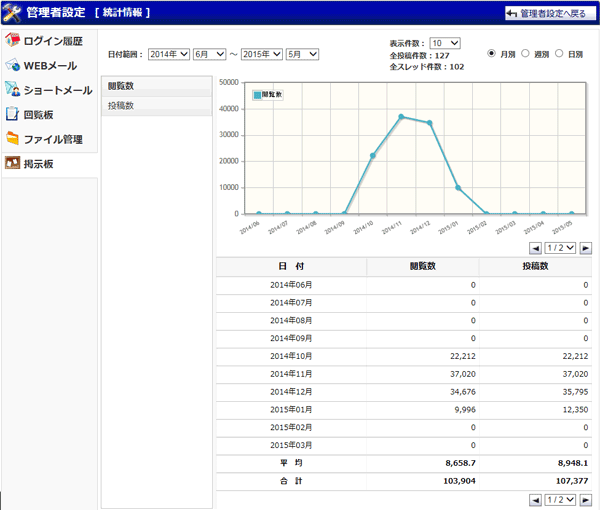Click the Login History sidebar icon
The height and width of the screenshot is (510, 600).
point(13,42)
